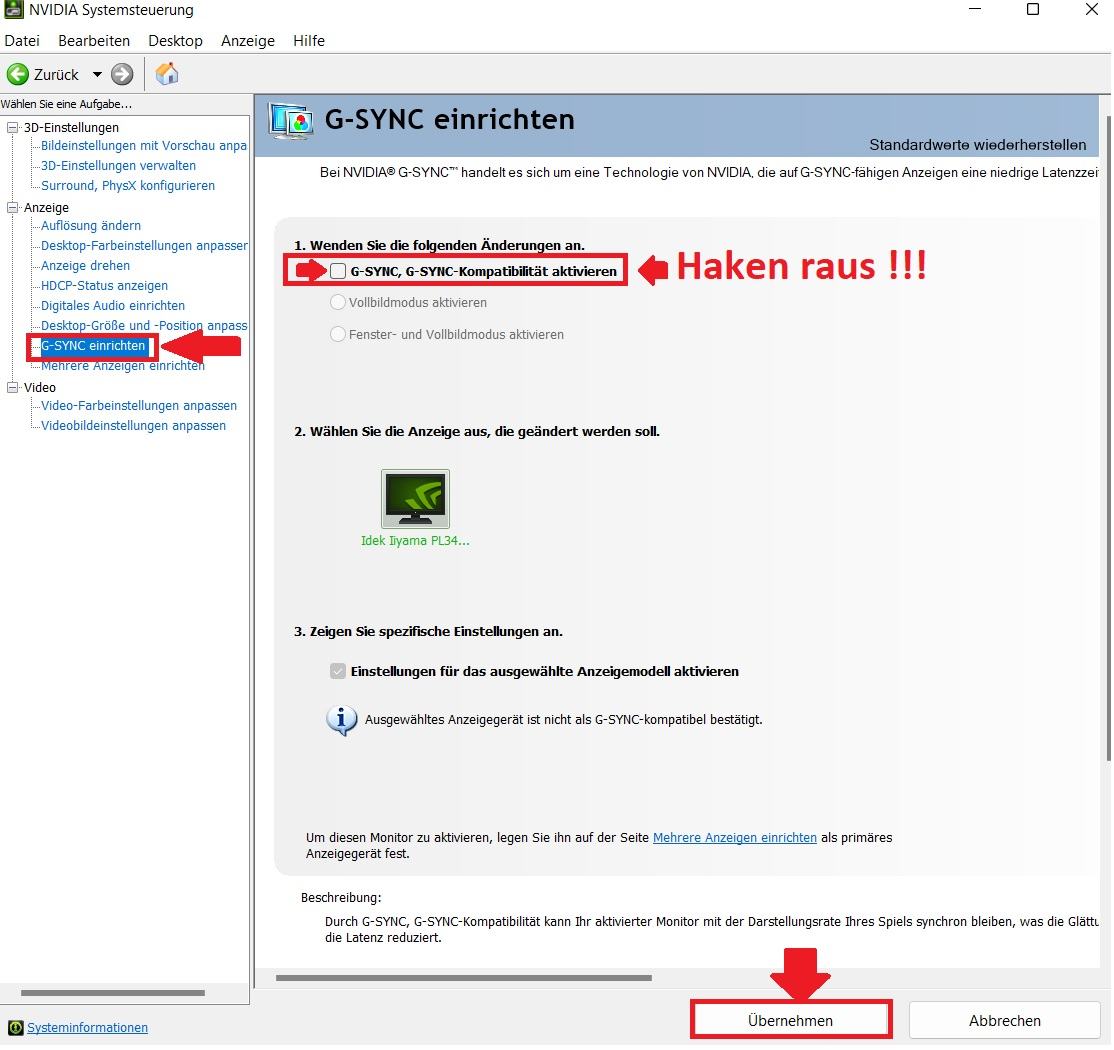Open Desktop-Farbeinstellungen anpassen
This screenshot has width=1114, height=1050.
pos(144,245)
